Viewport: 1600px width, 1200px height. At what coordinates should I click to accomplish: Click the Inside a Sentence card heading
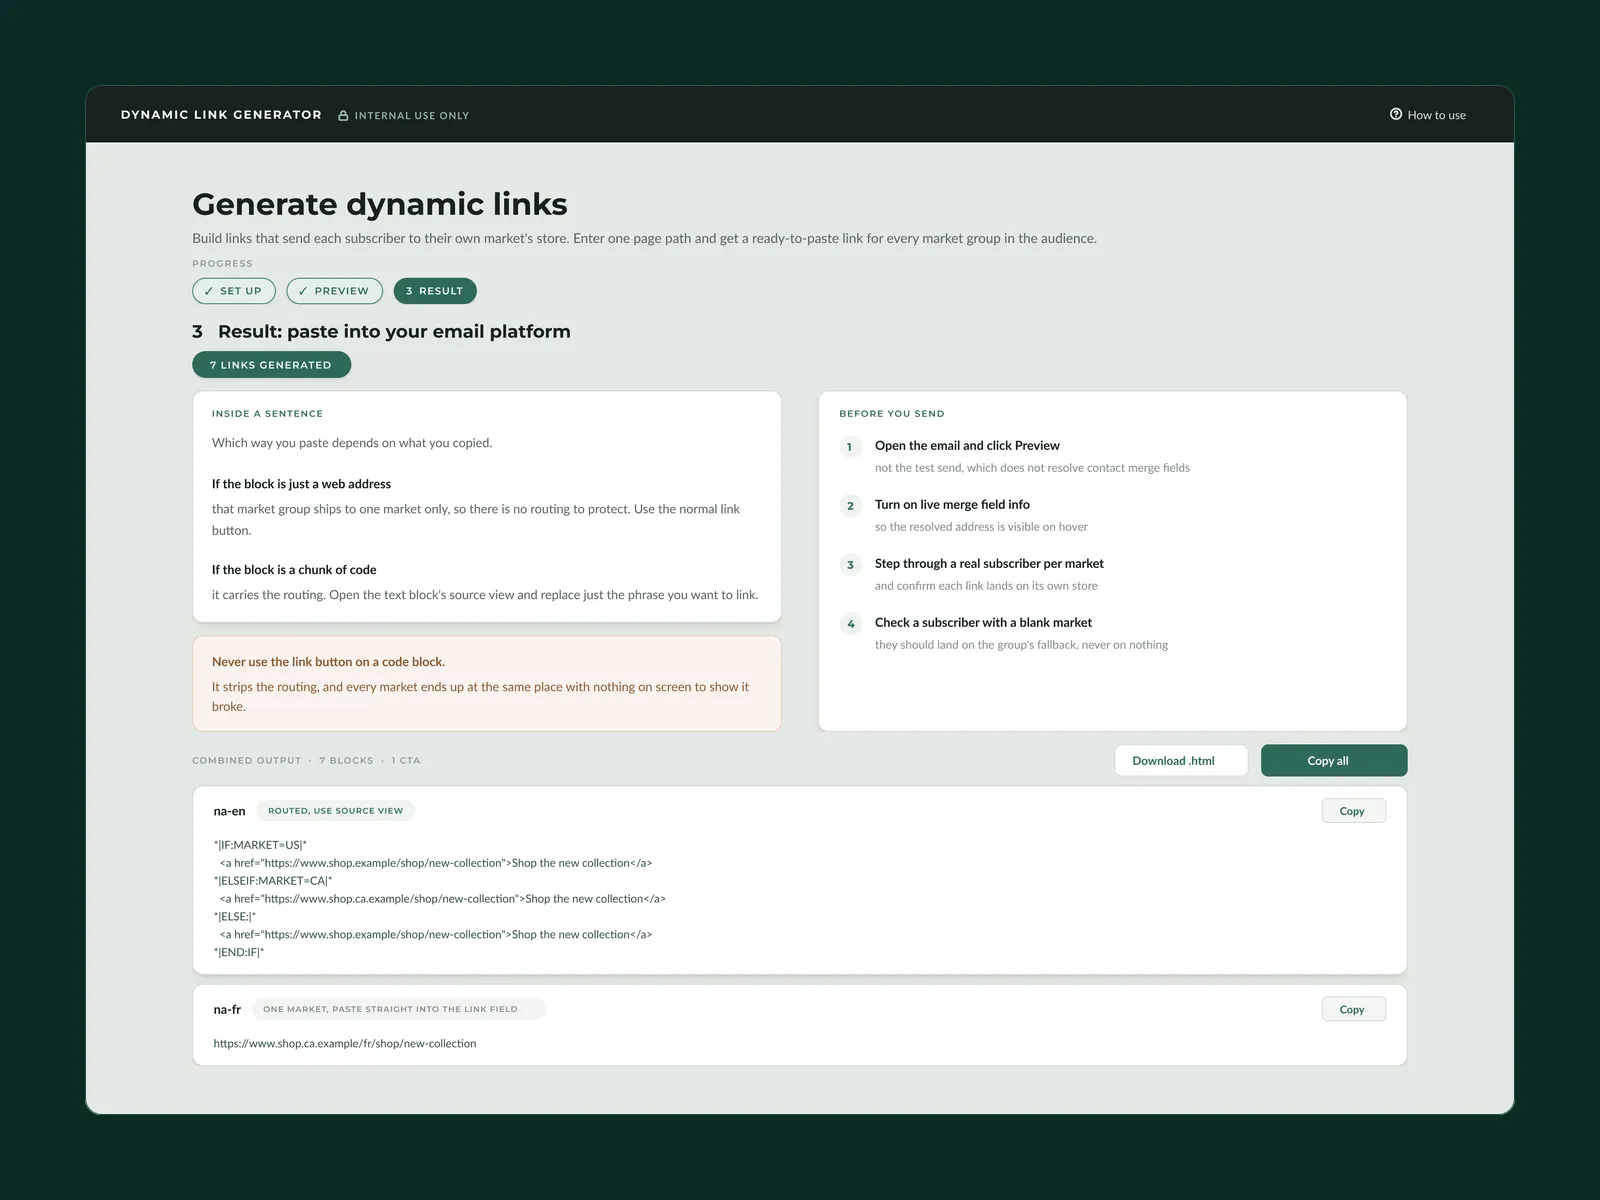tap(267, 414)
